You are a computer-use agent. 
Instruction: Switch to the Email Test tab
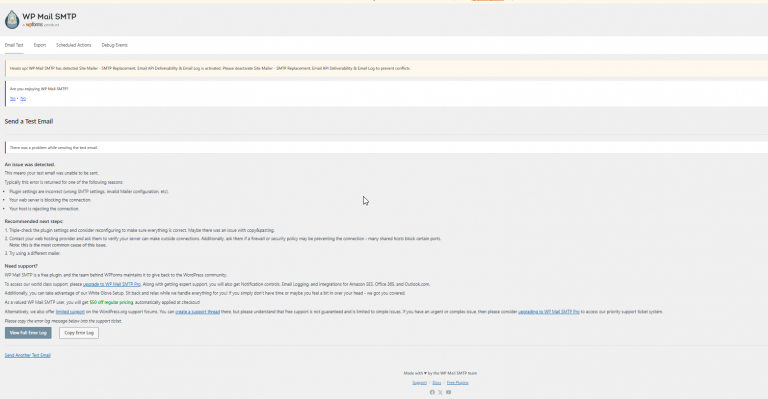pyautogui.click(x=14, y=45)
